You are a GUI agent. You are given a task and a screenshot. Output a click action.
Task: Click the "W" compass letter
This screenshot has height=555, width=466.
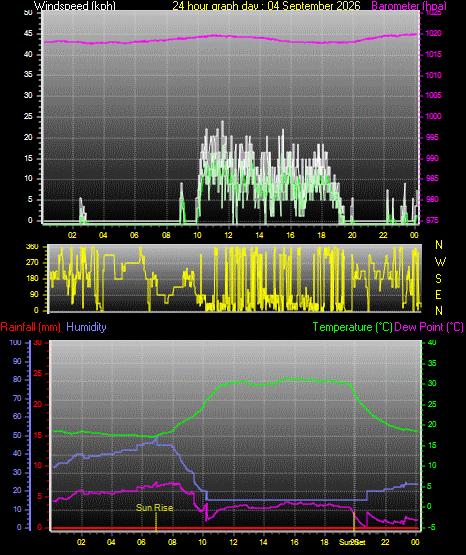tap(440, 262)
